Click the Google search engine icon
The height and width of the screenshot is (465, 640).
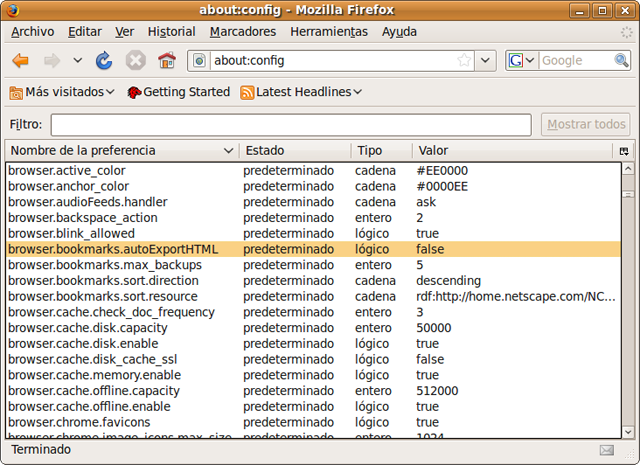click(517, 61)
